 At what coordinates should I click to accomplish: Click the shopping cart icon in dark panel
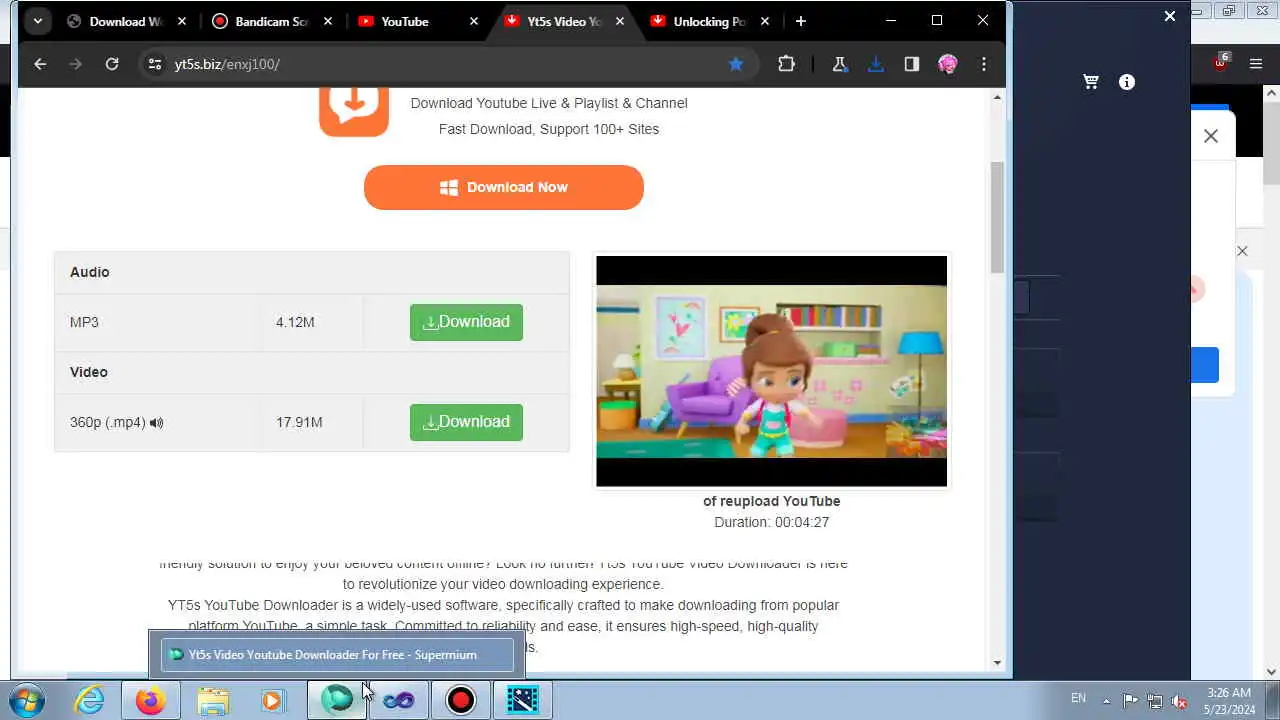pos(1091,82)
